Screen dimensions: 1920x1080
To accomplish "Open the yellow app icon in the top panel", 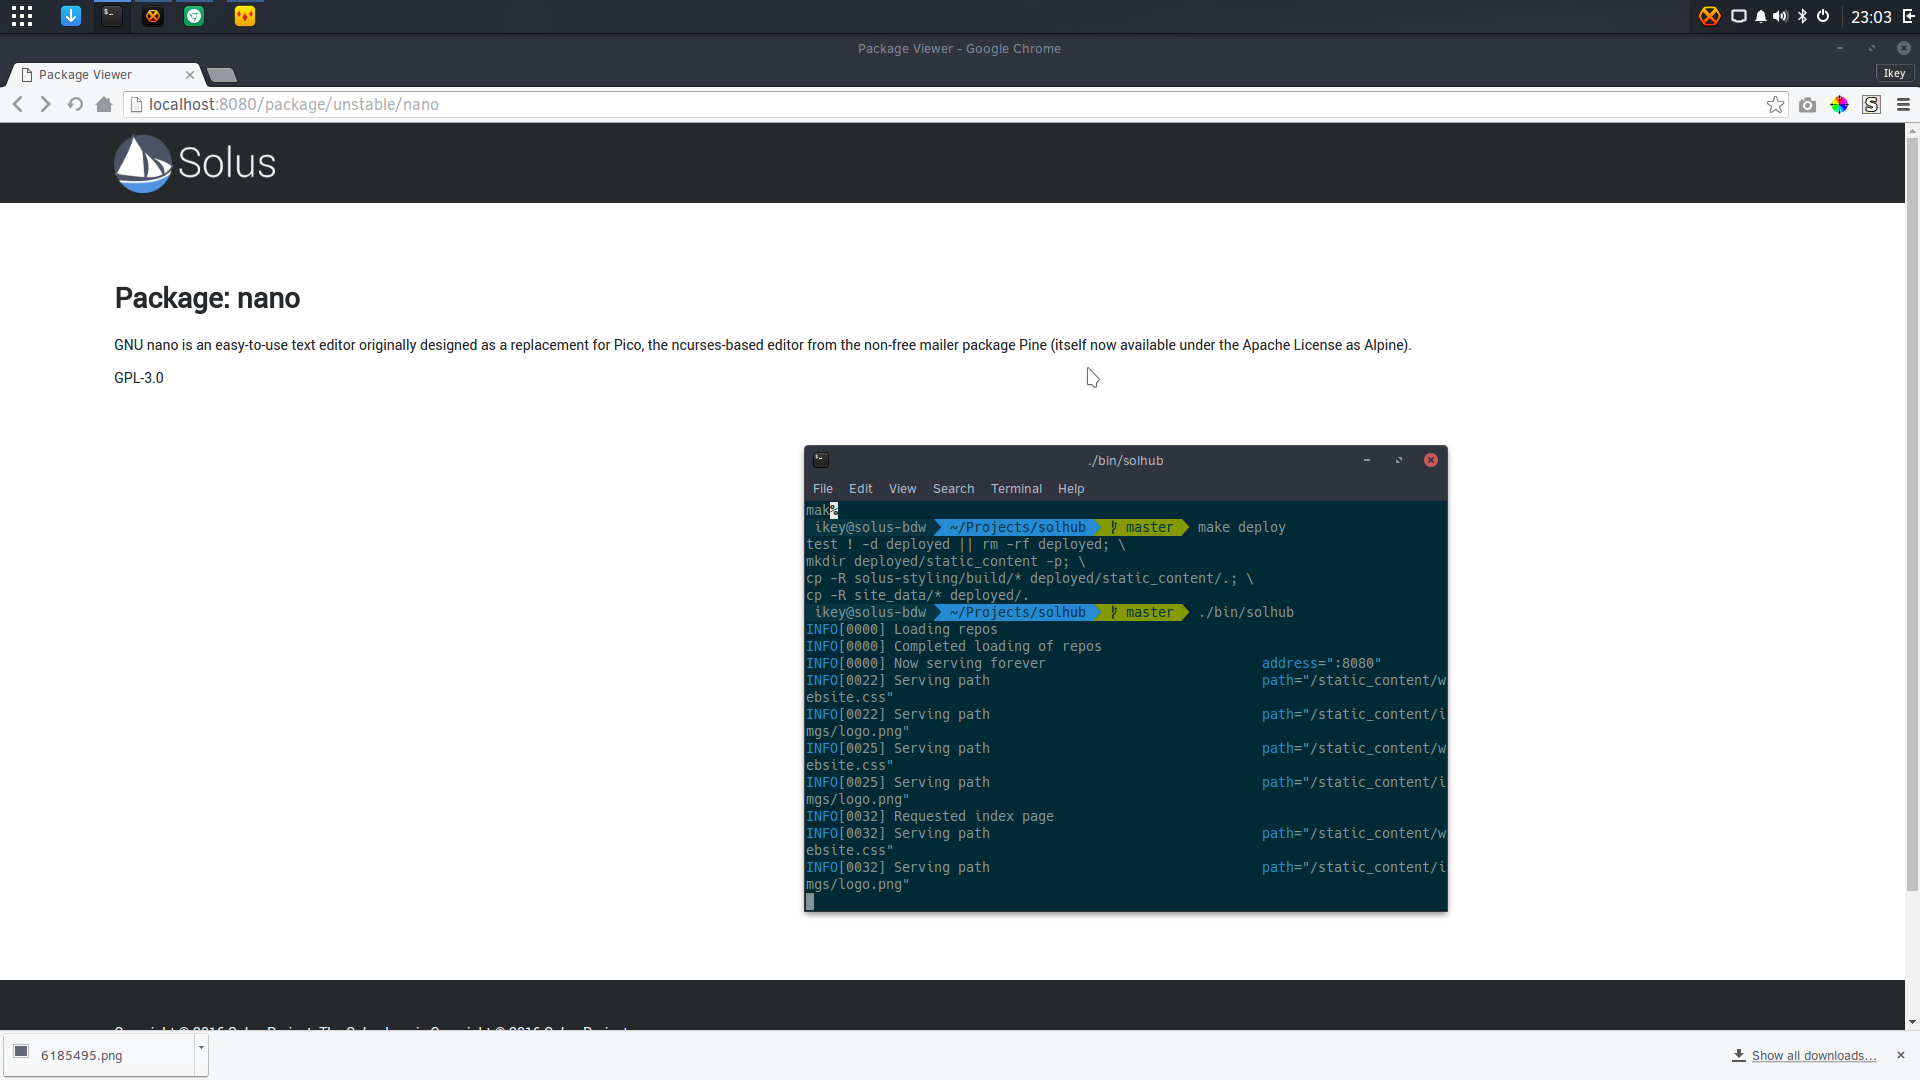I will tap(245, 16).
